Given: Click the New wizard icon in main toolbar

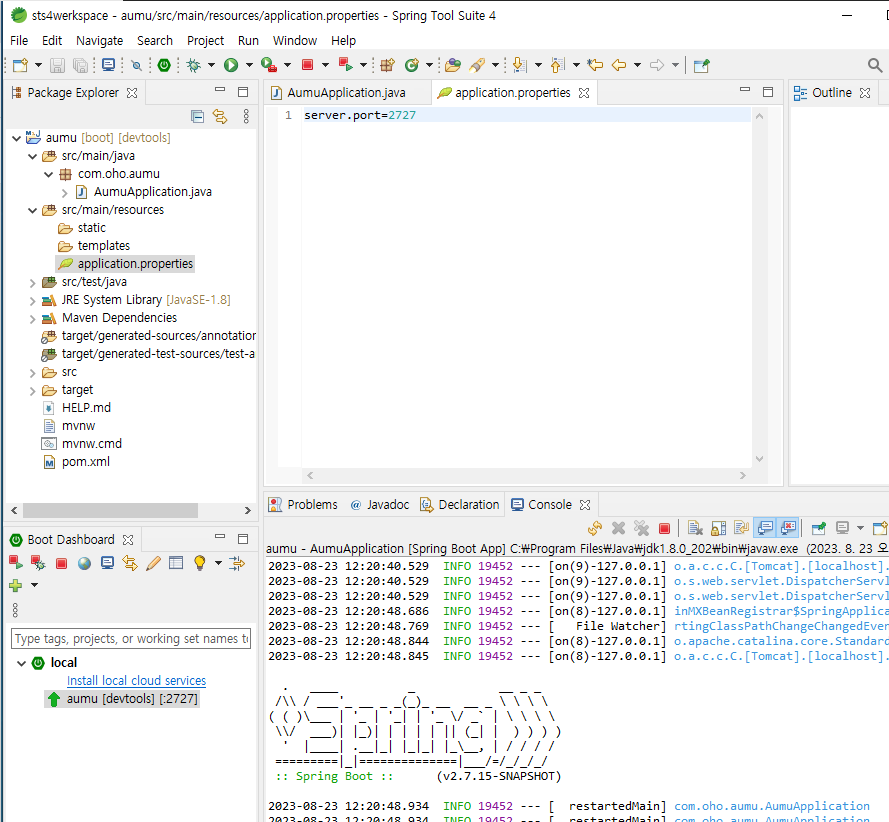Looking at the screenshot, I should pos(20,65).
